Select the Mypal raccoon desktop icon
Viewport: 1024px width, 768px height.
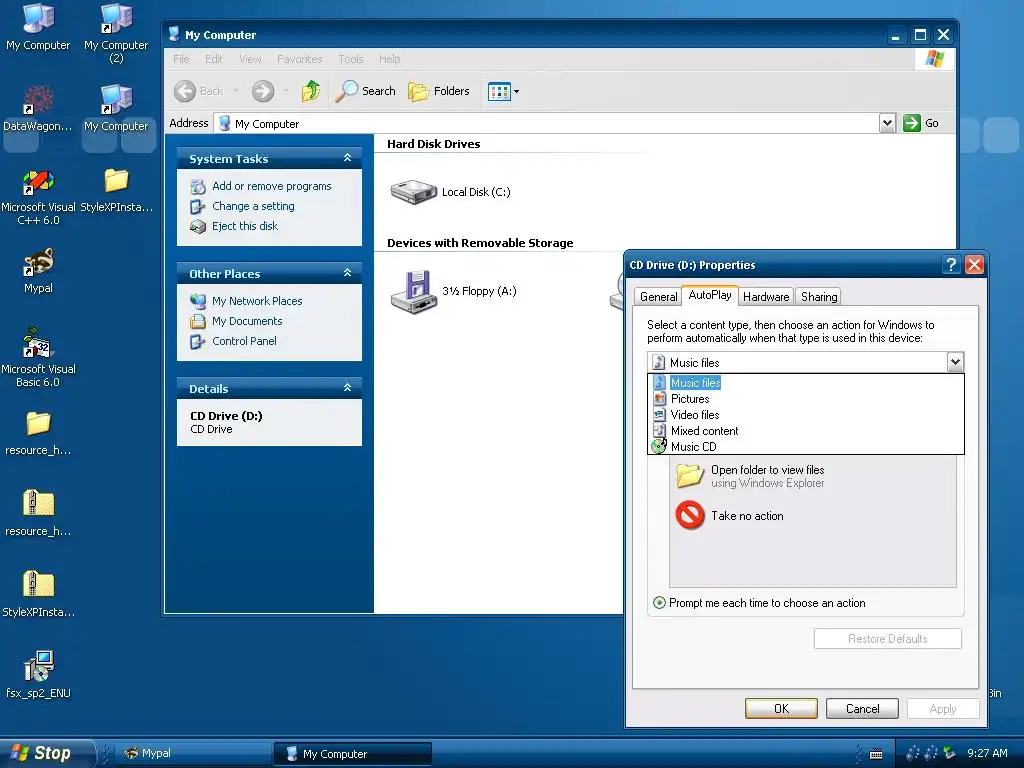pyautogui.click(x=39, y=271)
